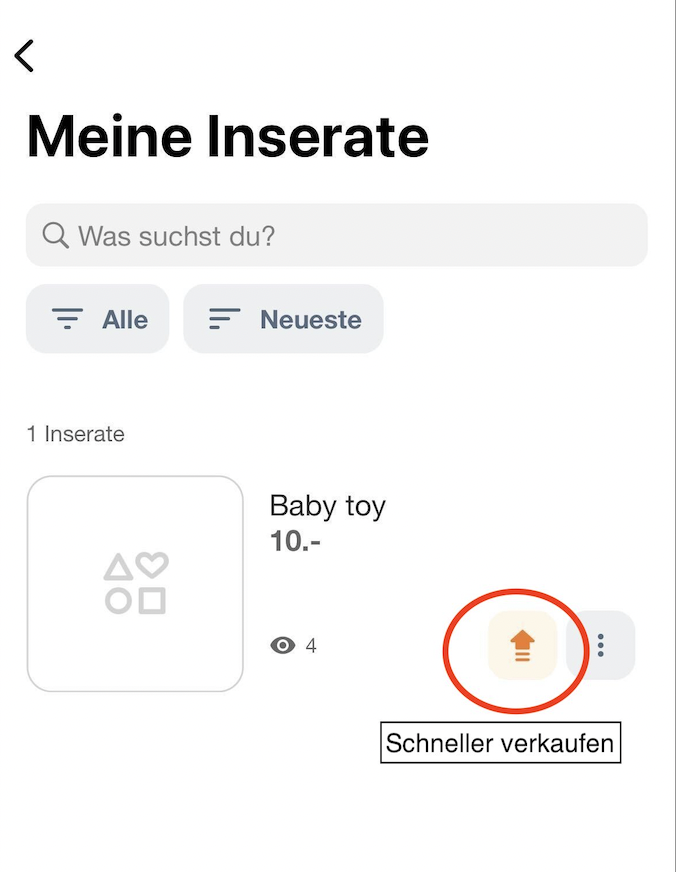Select the listing price "10.-"
The height and width of the screenshot is (872, 676).
click(295, 541)
